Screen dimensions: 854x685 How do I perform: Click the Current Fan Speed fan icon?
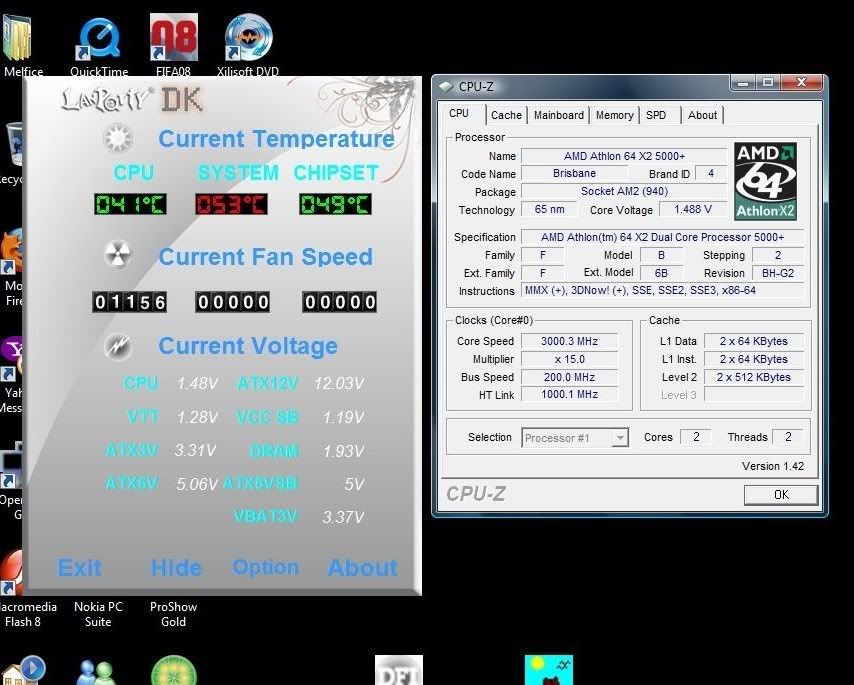click(118, 256)
